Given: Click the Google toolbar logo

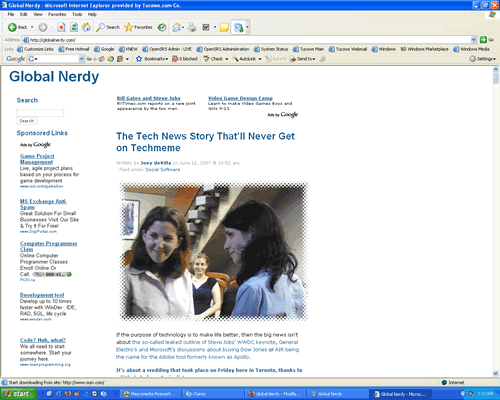Looking at the screenshot, I should [x=16, y=59].
